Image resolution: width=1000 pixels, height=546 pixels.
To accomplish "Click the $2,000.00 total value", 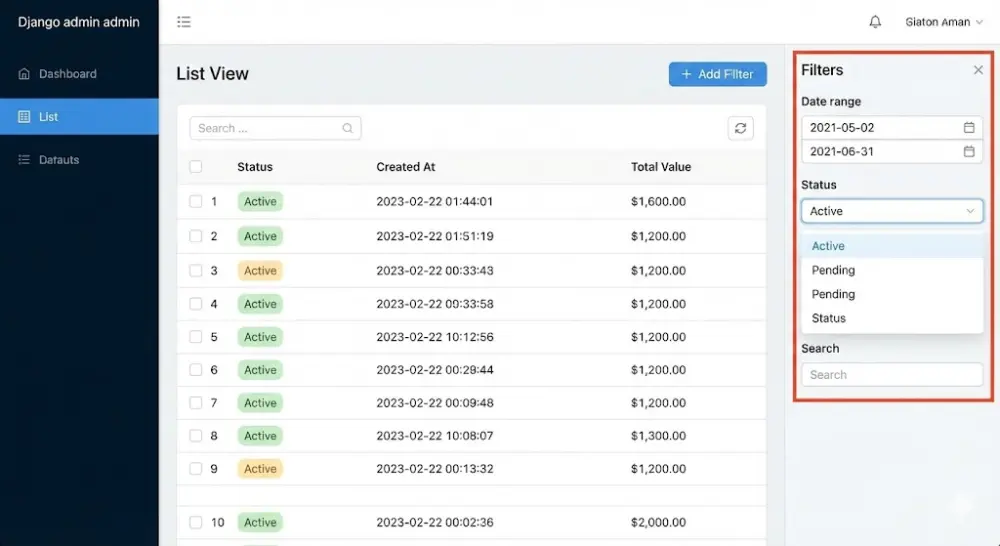I will point(658,522).
